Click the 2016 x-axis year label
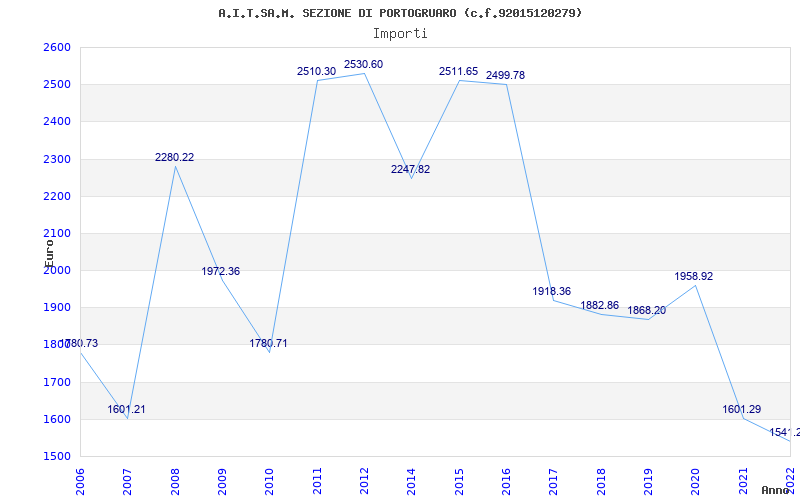 point(507,482)
